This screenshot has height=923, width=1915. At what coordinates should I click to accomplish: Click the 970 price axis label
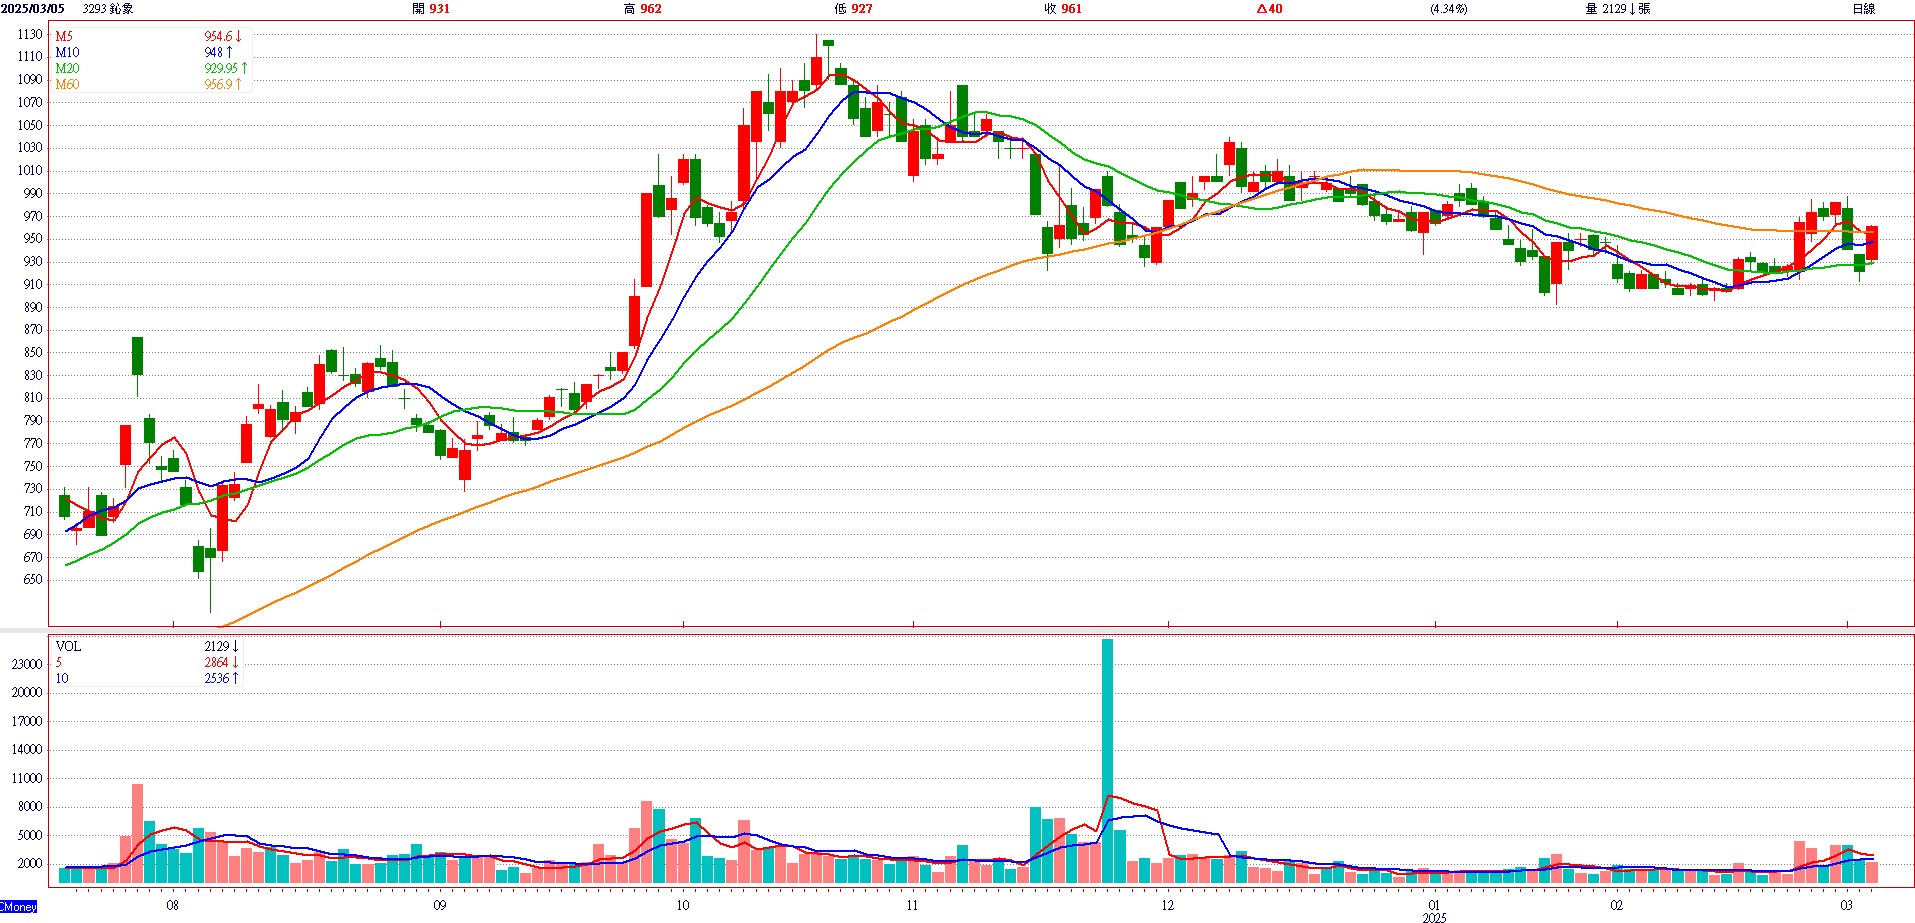pos(33,216)
